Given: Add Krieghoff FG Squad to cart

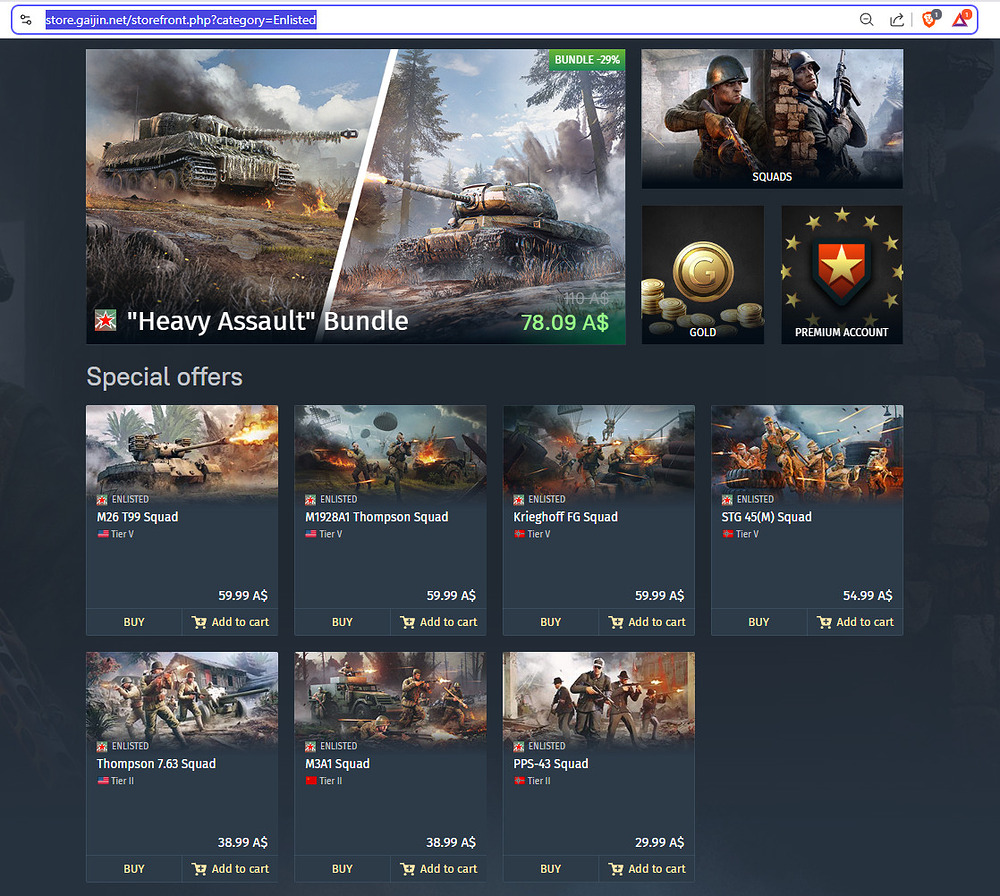Looking at the screenshot, I should click(x=647, y=622).
